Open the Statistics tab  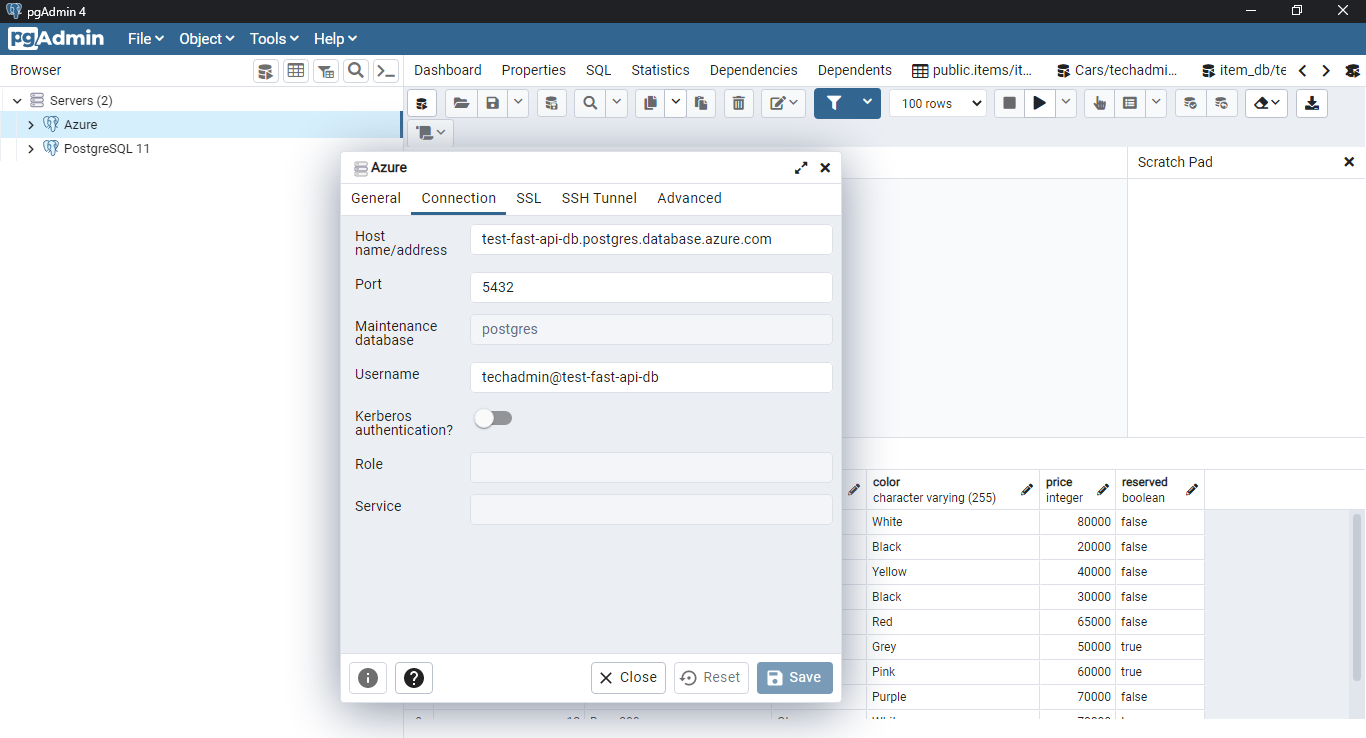coord(660,70)
